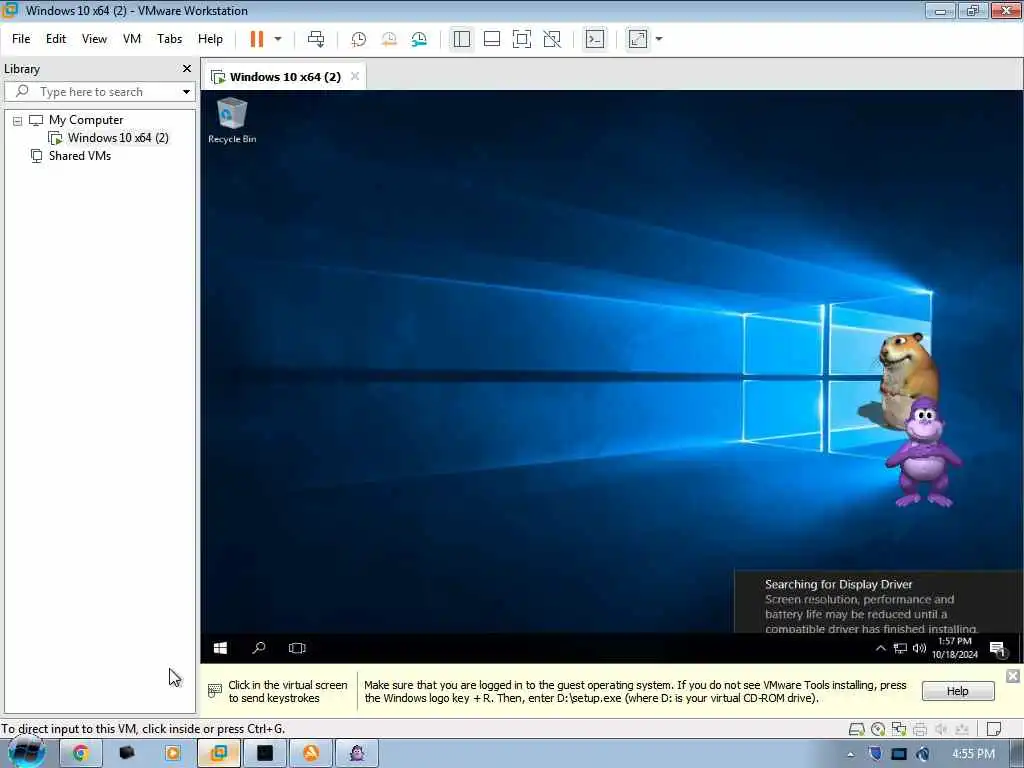The width and height of the screenshot is (1024, 768).
Task: Open the guest Action Center notification icon
Action: pyautogui.click(x=997, y=648)
